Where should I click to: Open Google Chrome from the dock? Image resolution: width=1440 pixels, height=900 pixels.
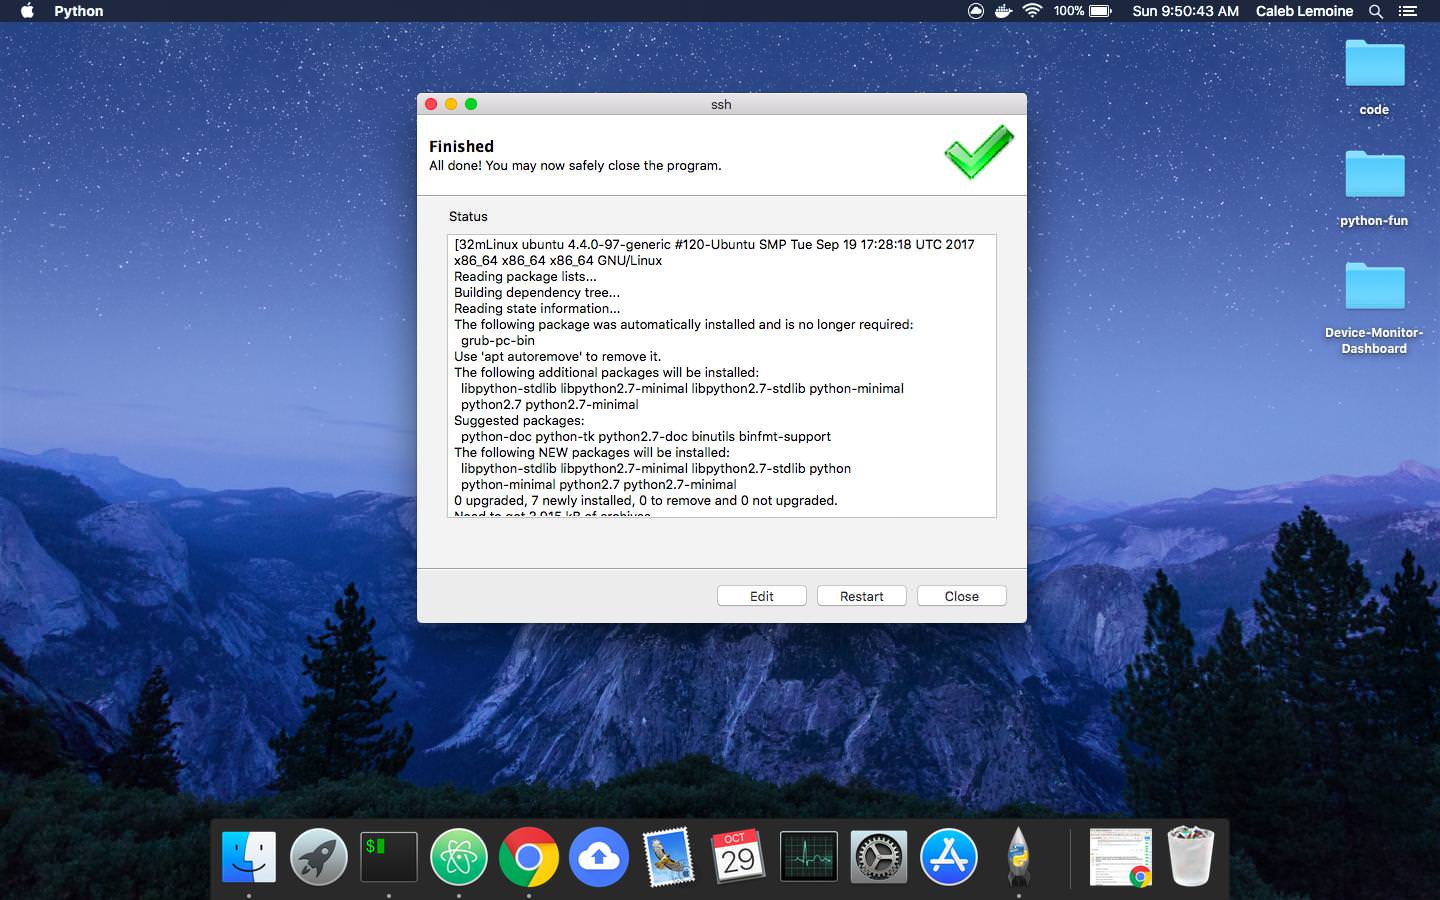(528, 857)
